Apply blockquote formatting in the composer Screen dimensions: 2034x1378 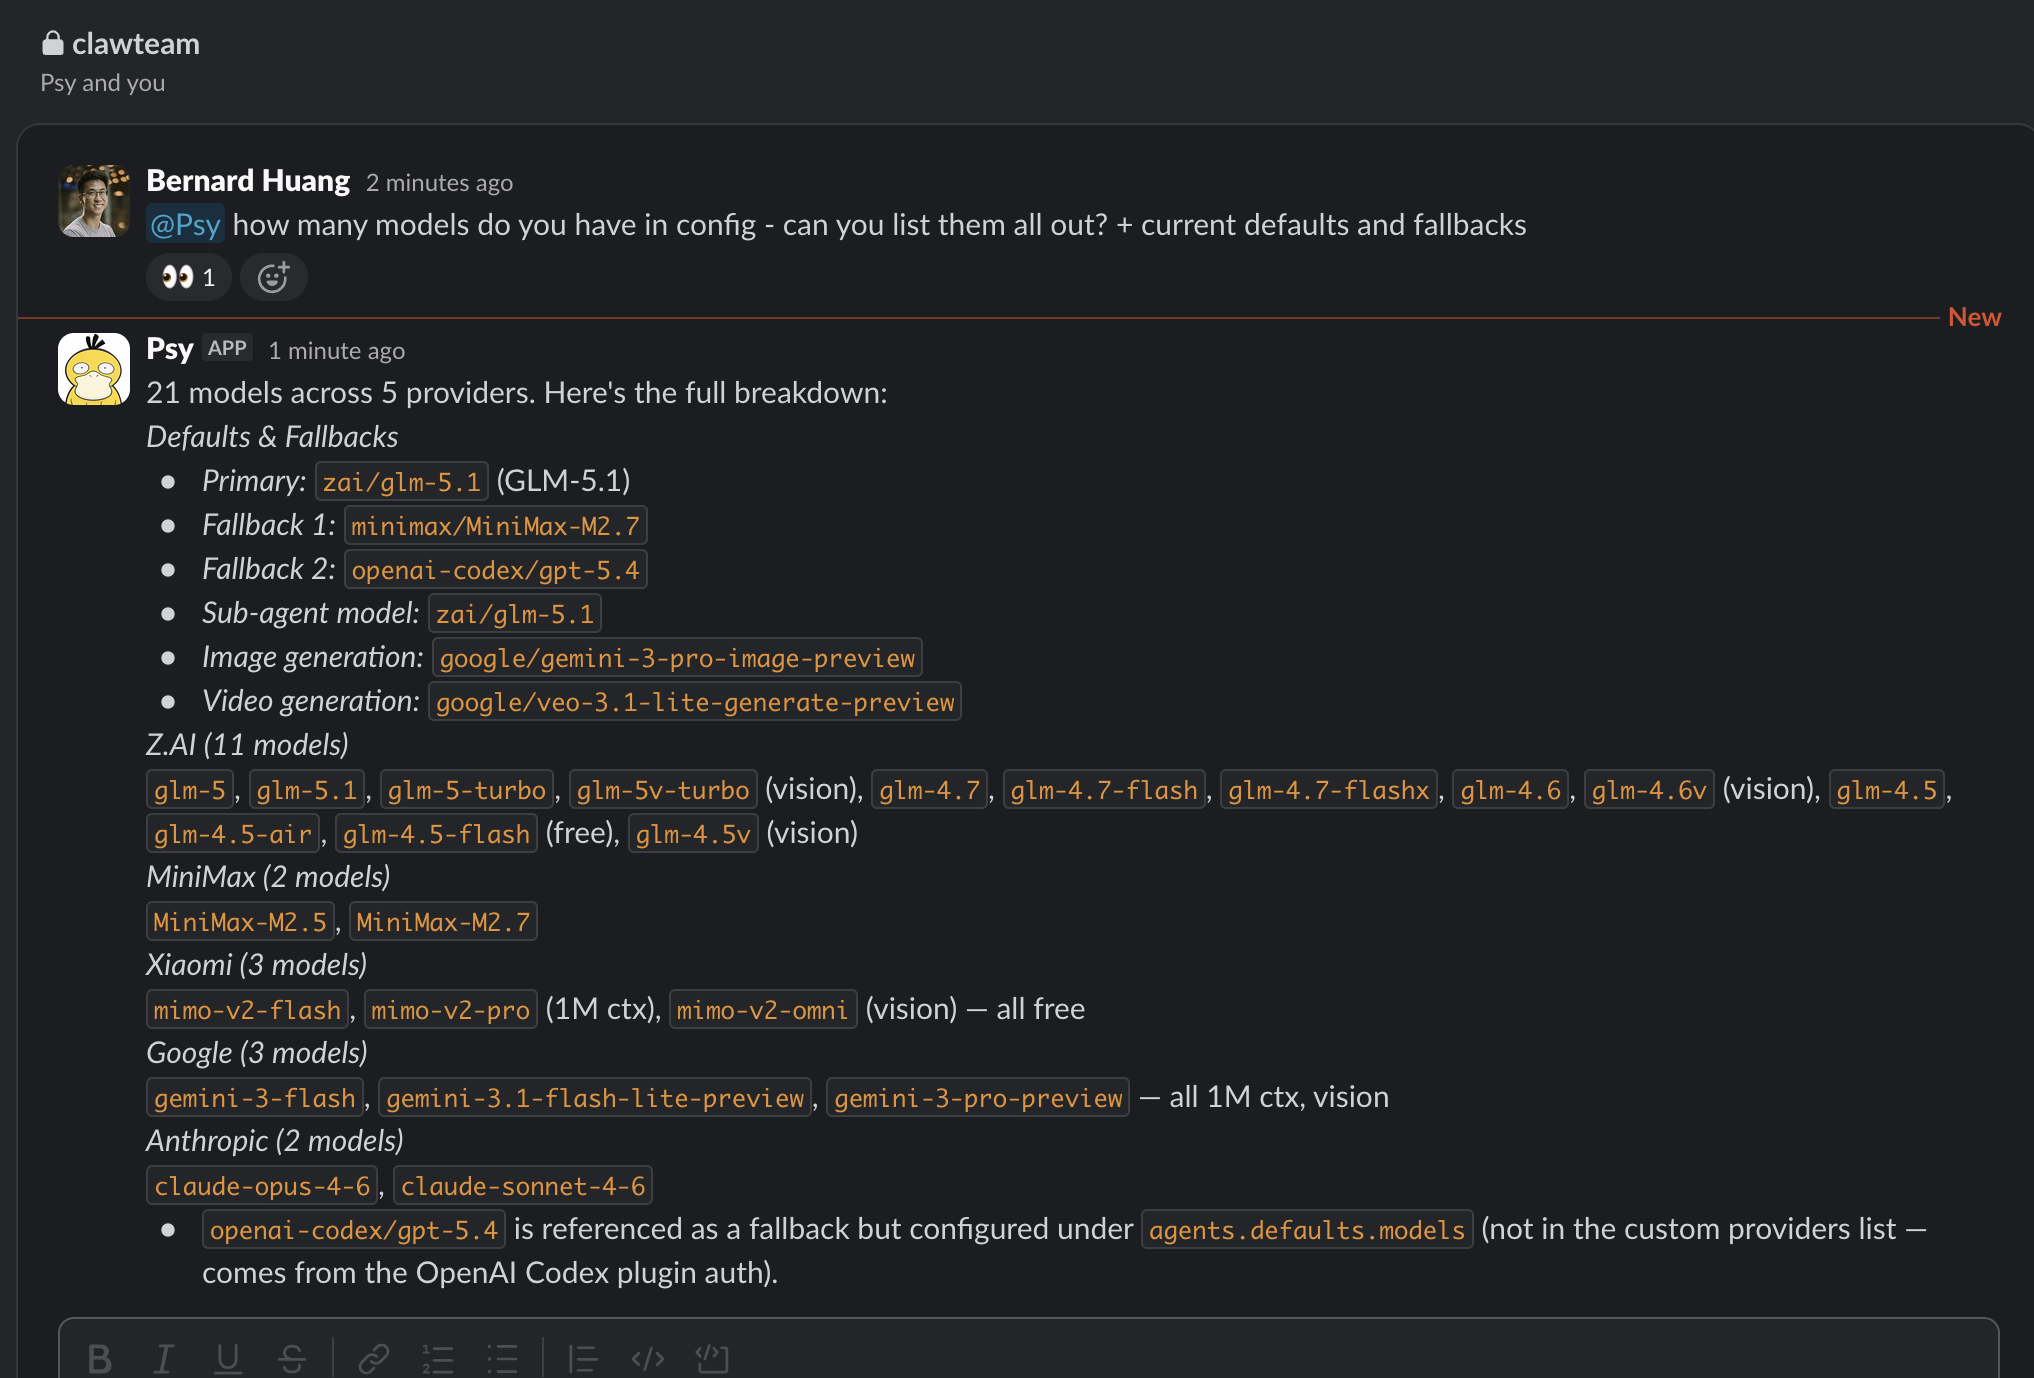[x=583, y=1358]
